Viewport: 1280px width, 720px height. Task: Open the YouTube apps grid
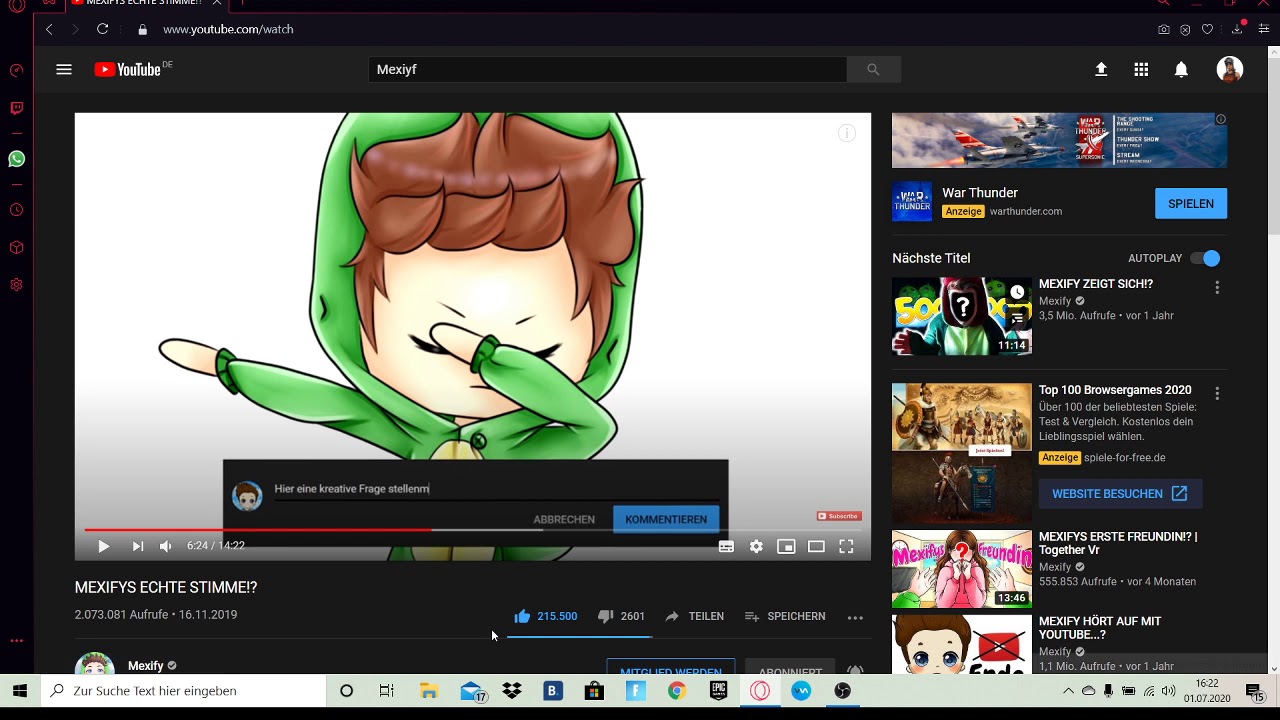tap(1141, 69)
